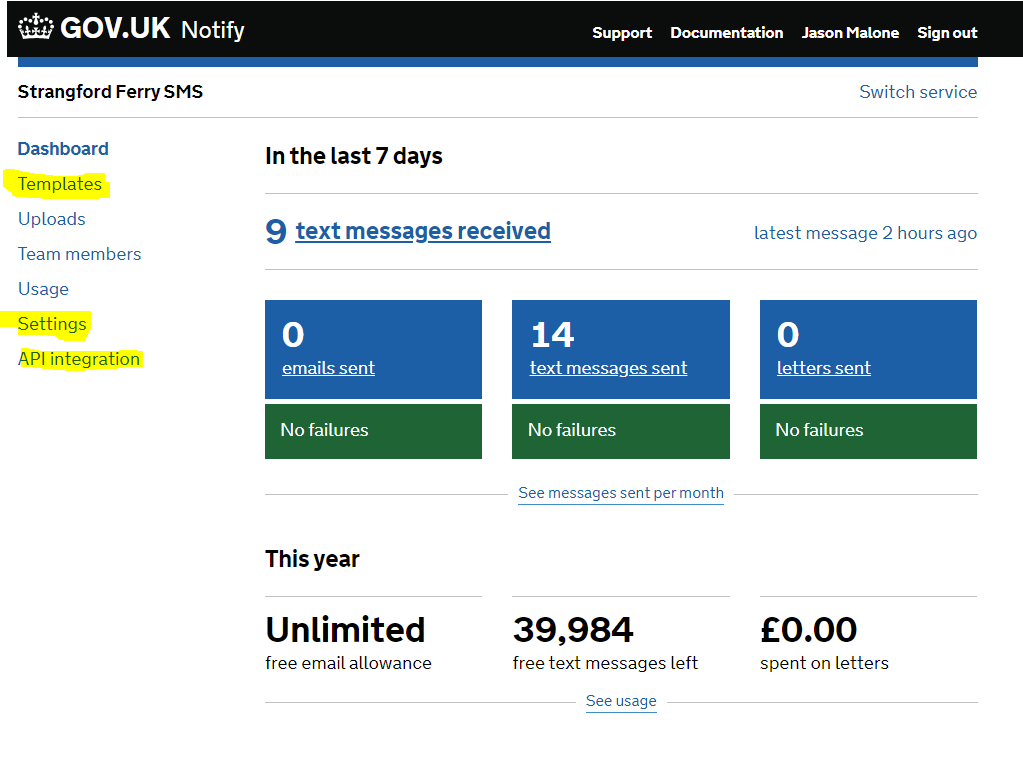Image resolution: width=1023 pixels, height=764 pixels.
Task: Open API integration settings
Action: pyautogui.click(x=79, y=358)
